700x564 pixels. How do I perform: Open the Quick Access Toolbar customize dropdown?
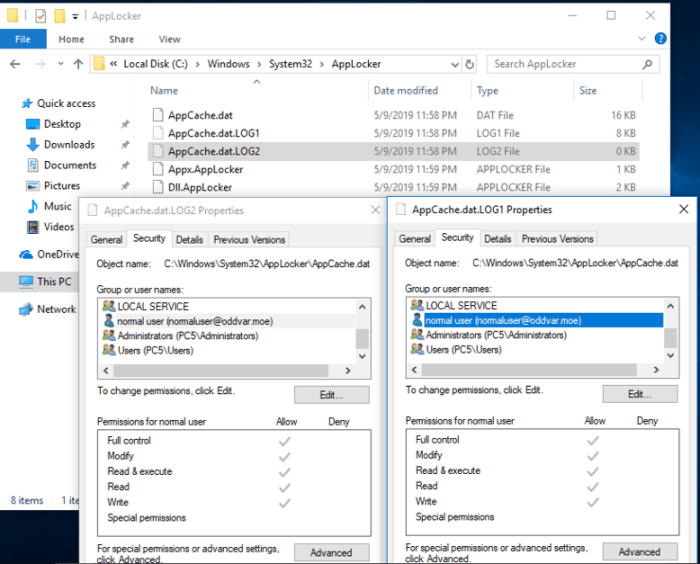pyautogui.click(x=75, y=16)
